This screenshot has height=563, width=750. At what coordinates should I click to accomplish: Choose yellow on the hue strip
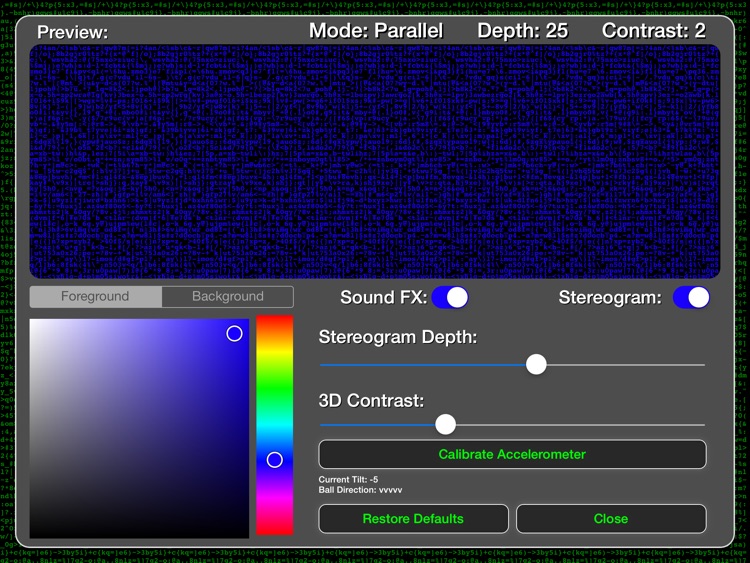point(275,353)
